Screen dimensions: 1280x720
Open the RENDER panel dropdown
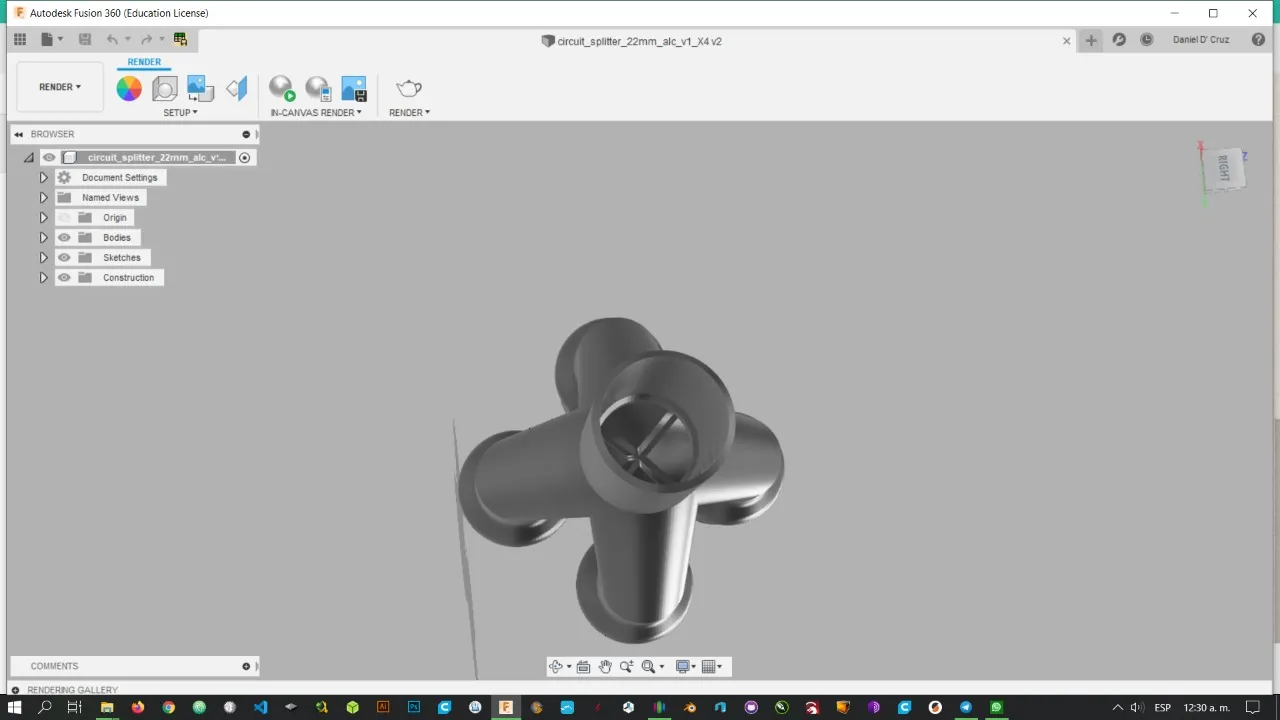click(x=409, y=113)
